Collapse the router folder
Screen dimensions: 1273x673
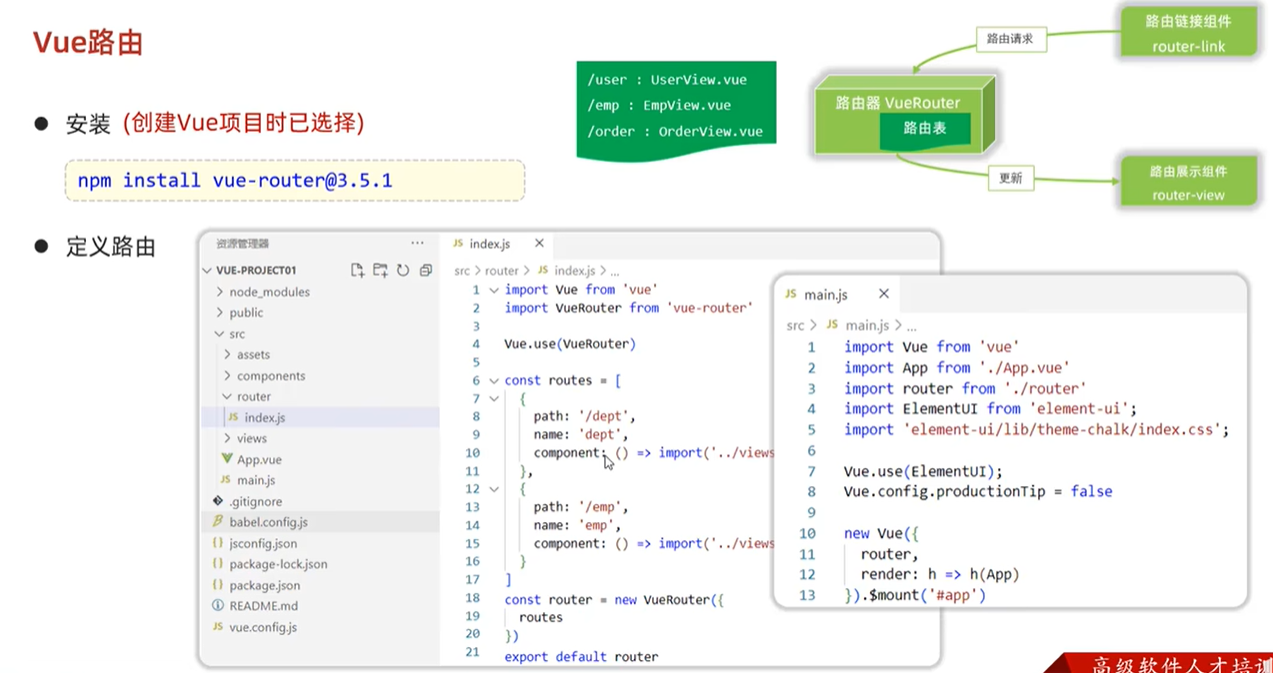228,397
